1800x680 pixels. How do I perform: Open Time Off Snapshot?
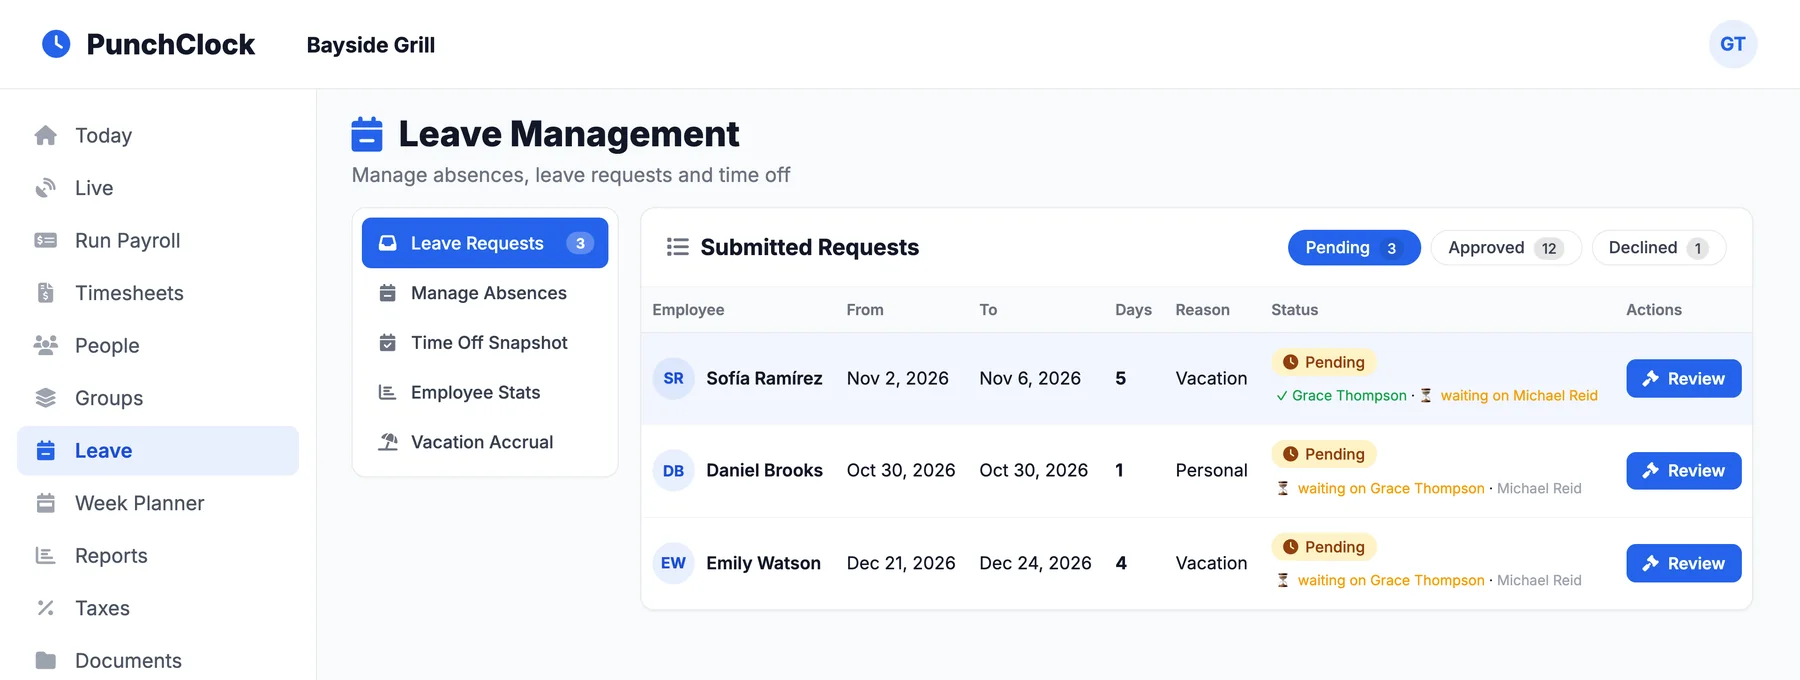485,342
